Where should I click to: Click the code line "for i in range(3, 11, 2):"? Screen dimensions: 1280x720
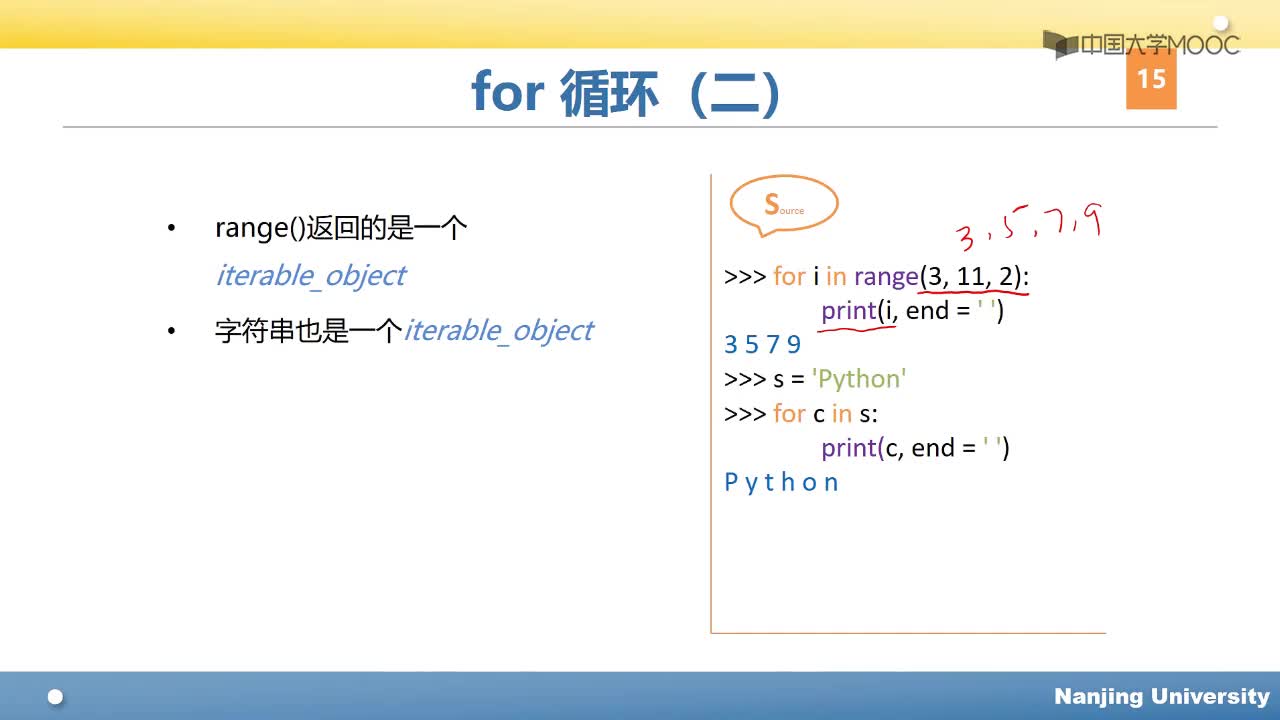click(876, 276)
